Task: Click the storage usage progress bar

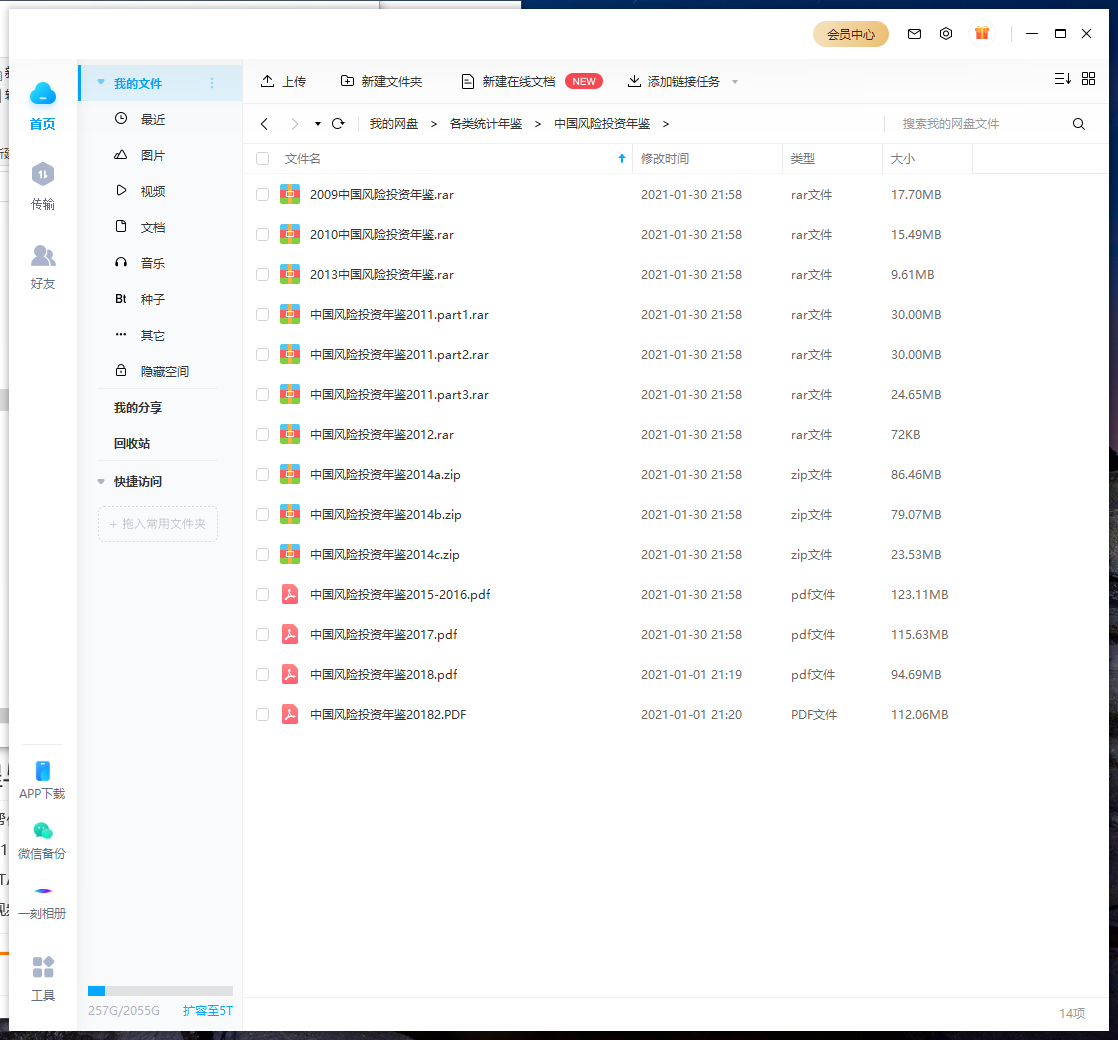Action: [160, 991]
